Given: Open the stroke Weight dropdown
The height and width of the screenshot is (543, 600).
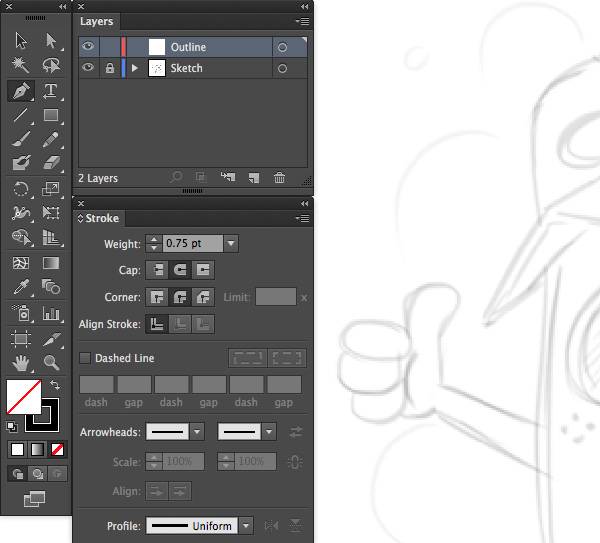Looking at the screenshot, I should 231,243.
